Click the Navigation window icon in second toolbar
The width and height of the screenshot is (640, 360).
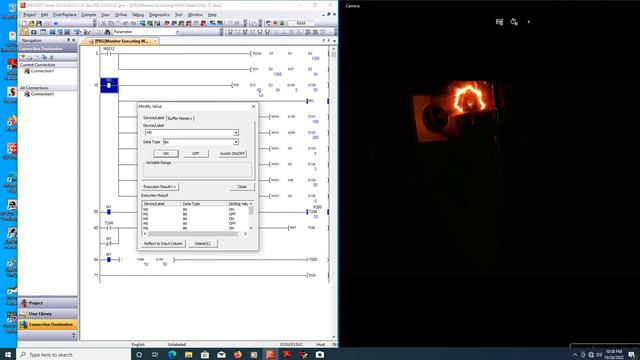[25, 32]
